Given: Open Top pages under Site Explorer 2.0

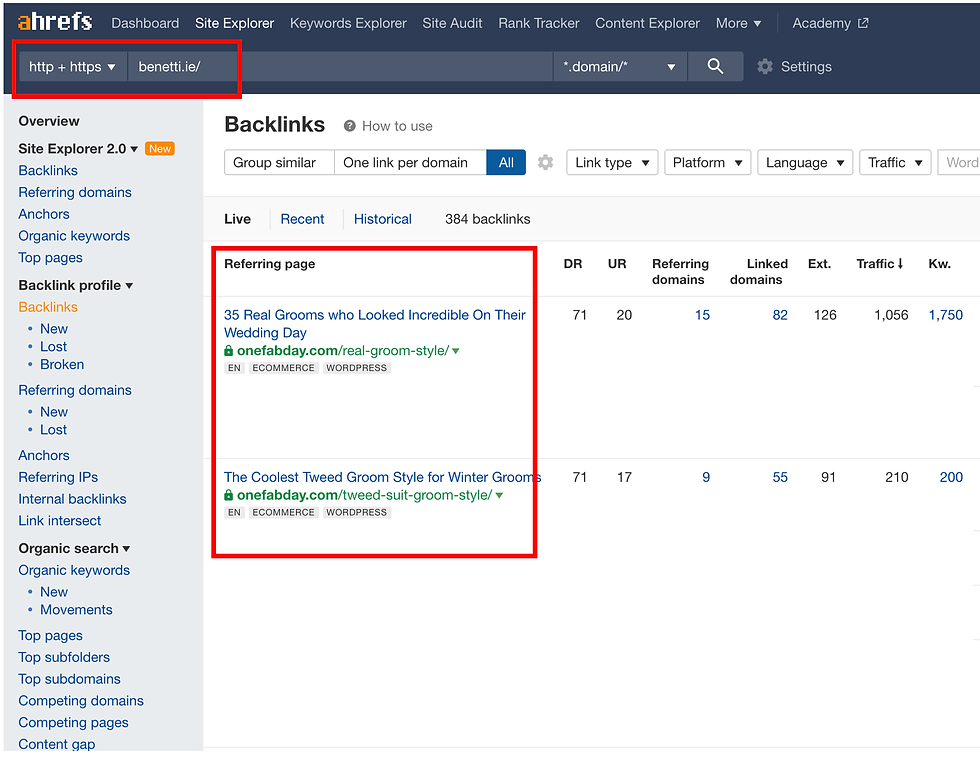Looking at the screenshot, I should (x=51, y=257).
